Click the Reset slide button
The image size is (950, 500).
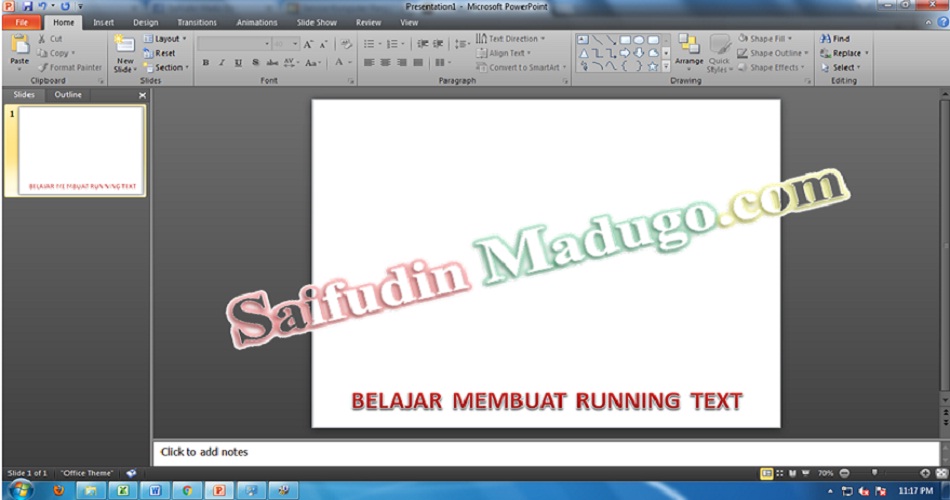pos(159,53)
